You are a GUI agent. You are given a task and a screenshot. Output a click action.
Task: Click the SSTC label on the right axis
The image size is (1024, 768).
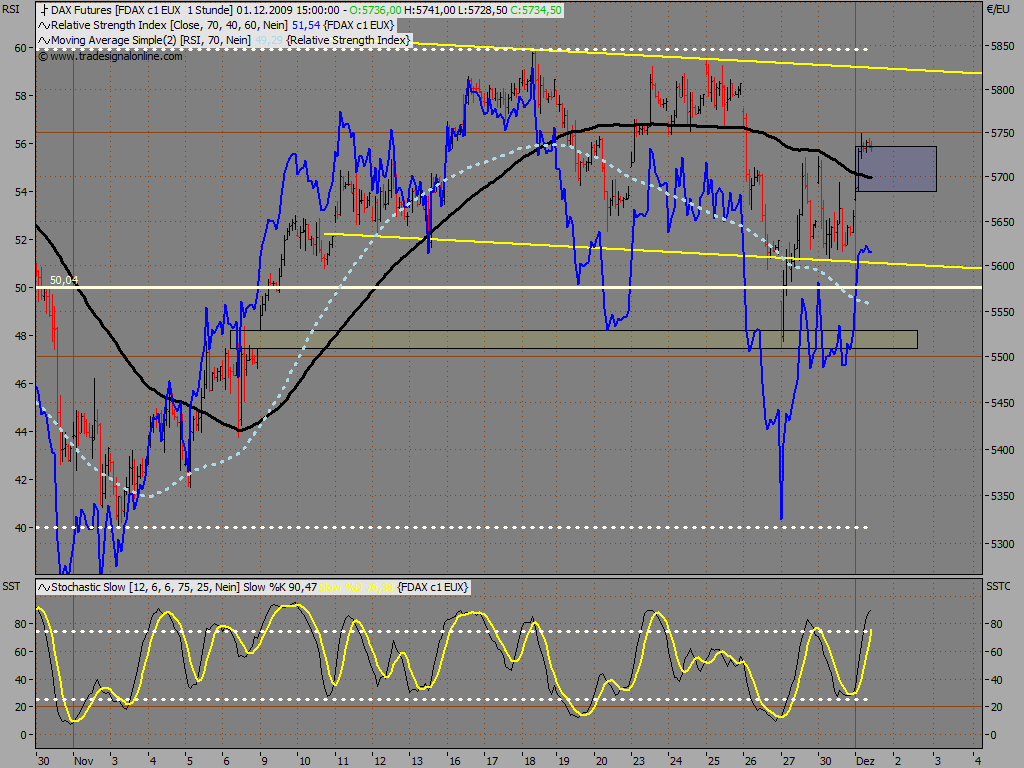(999, 586)
